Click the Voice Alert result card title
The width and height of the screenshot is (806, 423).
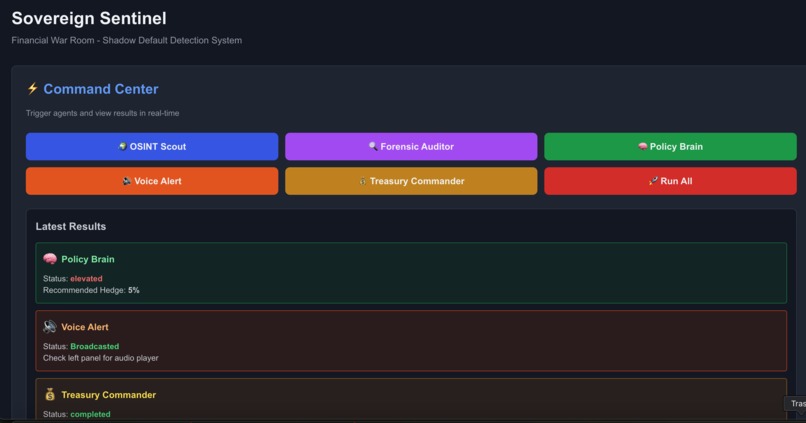tap(85, 327)
